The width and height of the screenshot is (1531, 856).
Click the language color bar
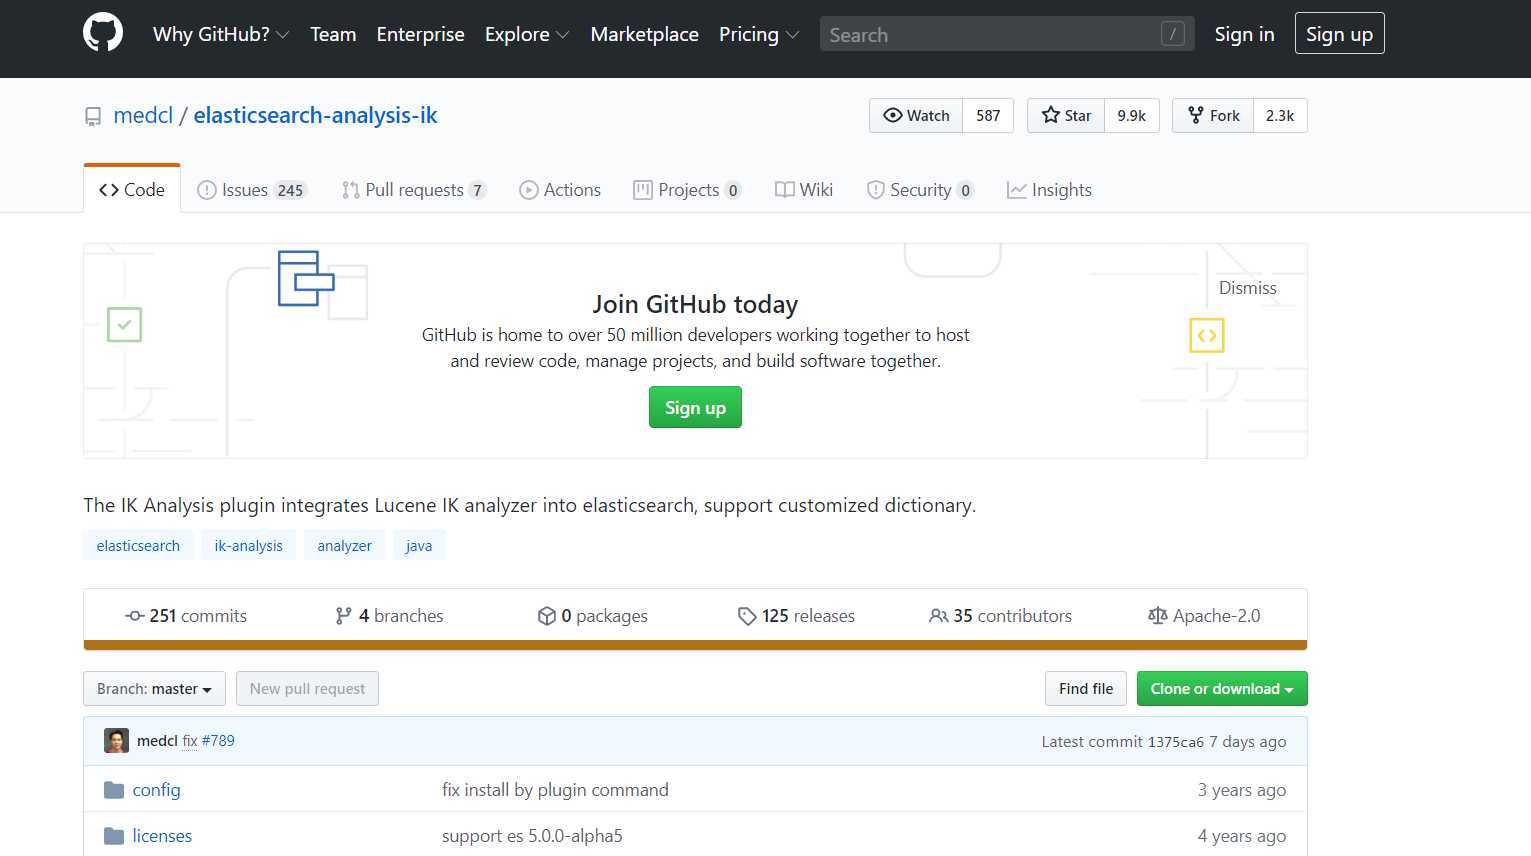(x=695, y=645)
